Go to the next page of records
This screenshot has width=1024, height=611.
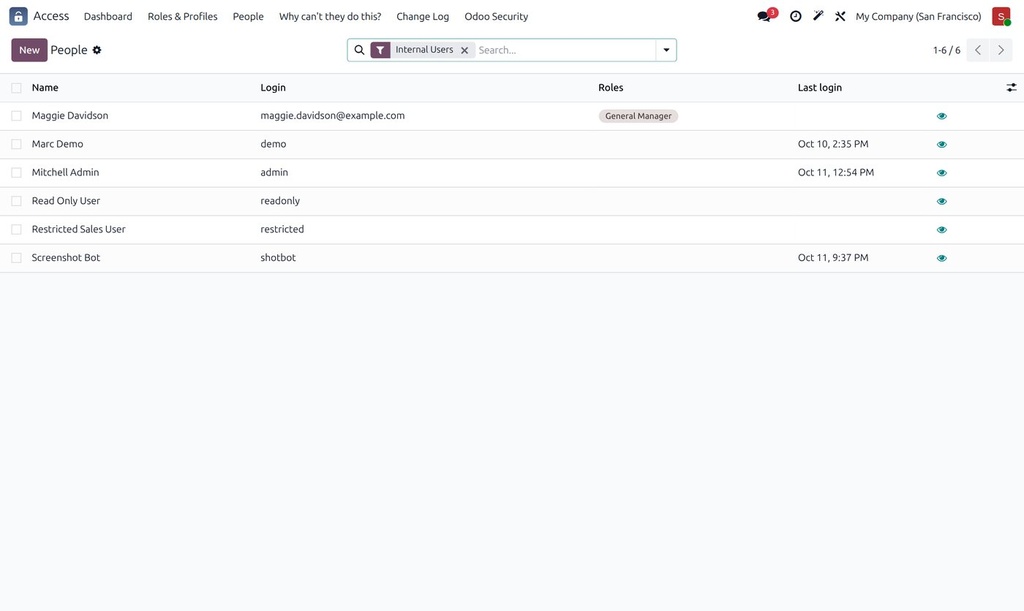click(x=1000, y=50)
